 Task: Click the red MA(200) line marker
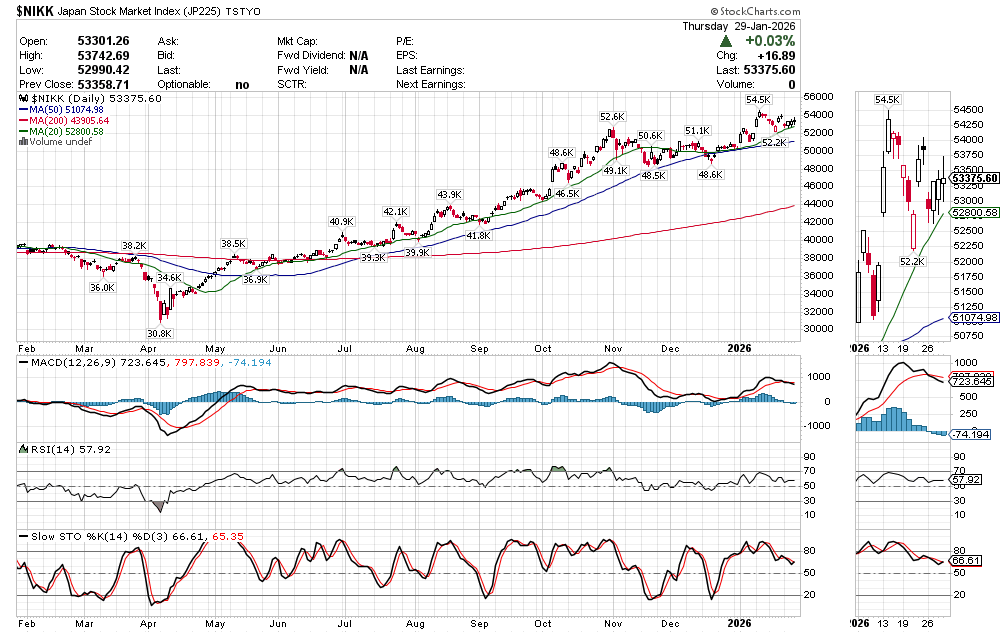point(23,121)
